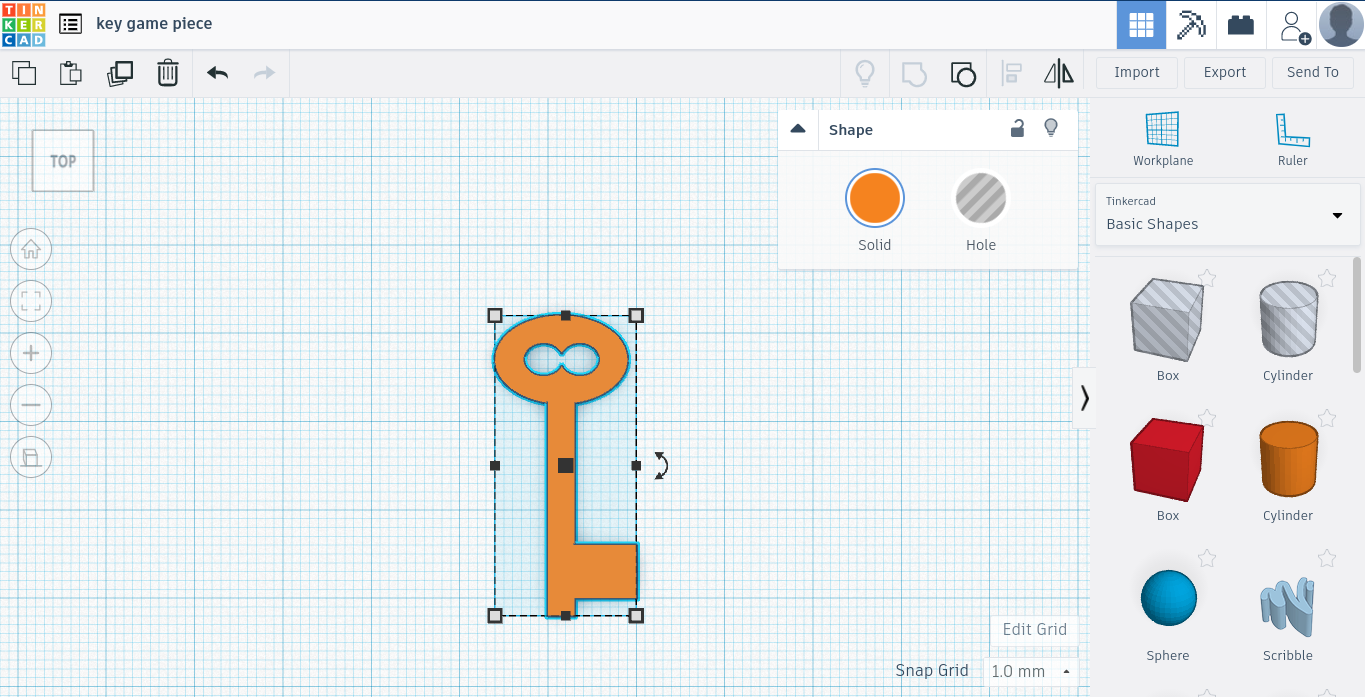Open Snap Grid 1.0 mm dropdown
This screenshot has width=1365, height=697.
[1031, 671]
